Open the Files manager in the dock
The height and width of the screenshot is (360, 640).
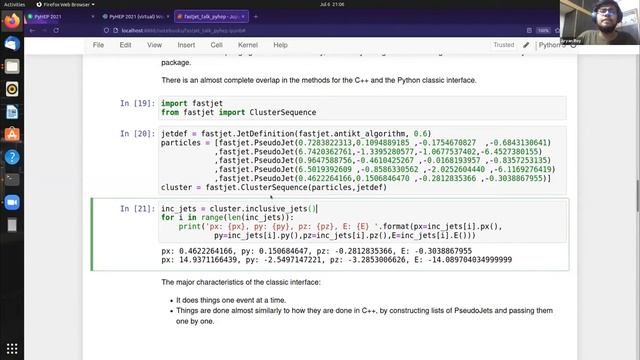(x=12, y=66)
